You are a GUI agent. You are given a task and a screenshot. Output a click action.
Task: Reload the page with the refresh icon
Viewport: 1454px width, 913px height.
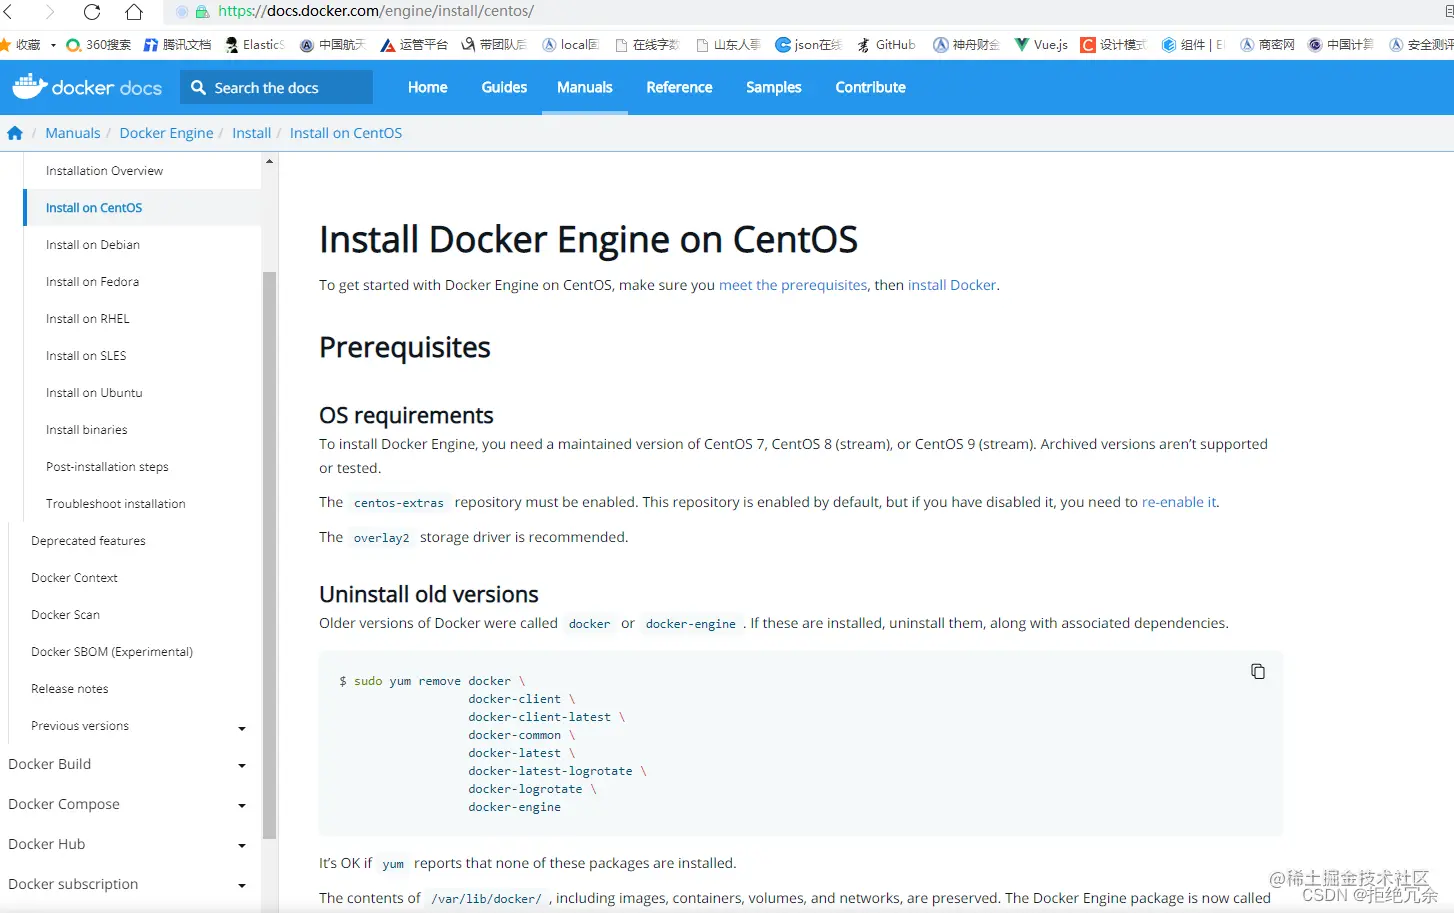pos(92,12)
